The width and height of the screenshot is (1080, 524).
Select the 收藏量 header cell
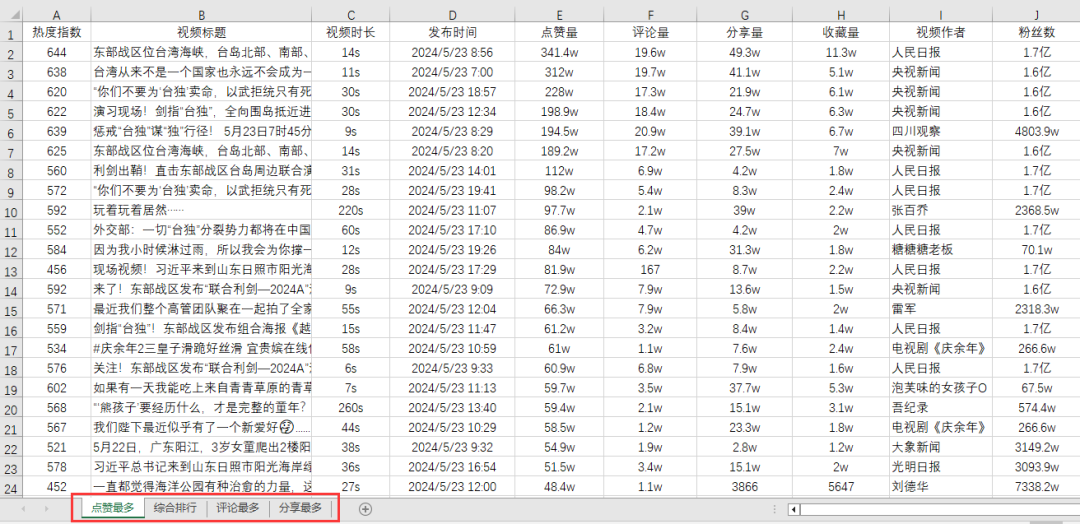point(841,33)
